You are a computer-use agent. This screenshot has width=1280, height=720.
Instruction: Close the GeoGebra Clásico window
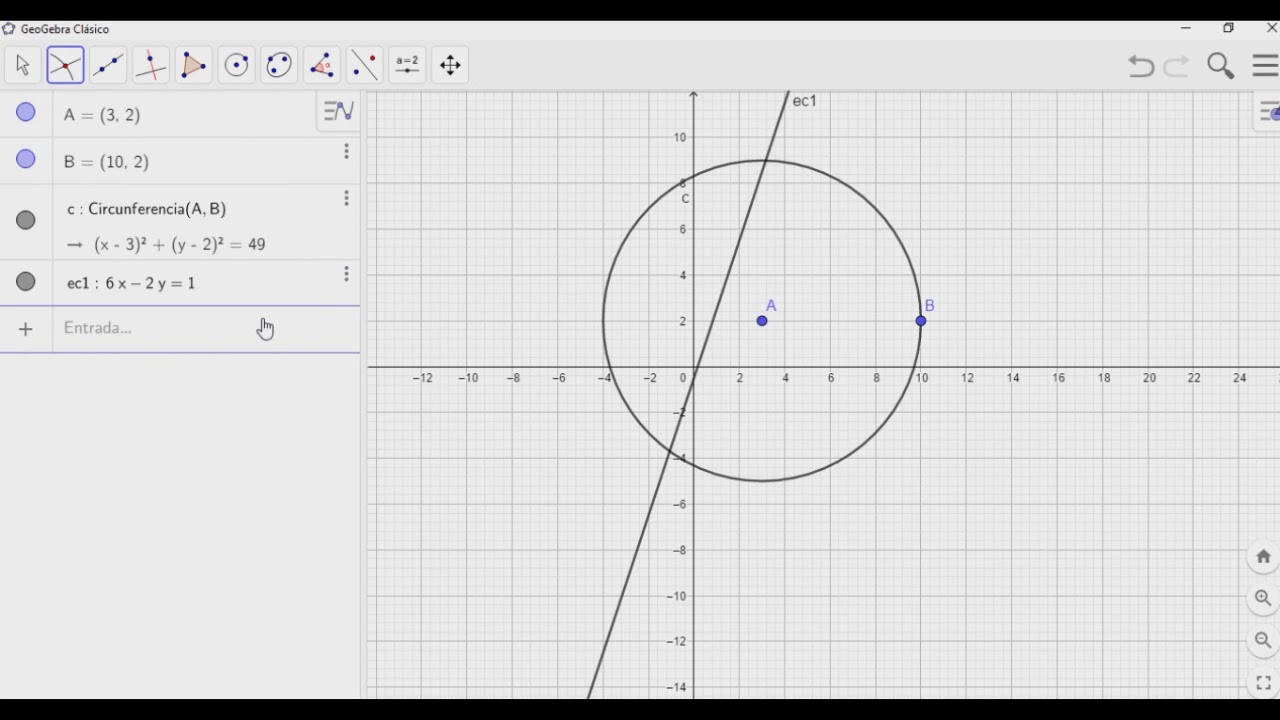pos(1271,28)
